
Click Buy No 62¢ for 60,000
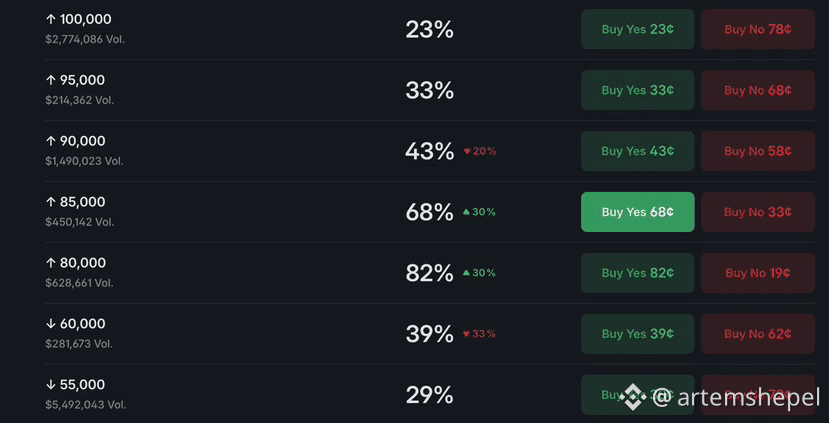758,334
